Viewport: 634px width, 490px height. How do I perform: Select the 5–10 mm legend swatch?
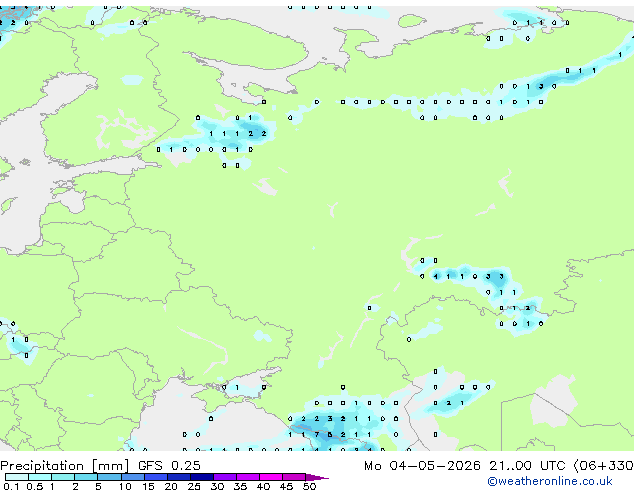(109, 477)
